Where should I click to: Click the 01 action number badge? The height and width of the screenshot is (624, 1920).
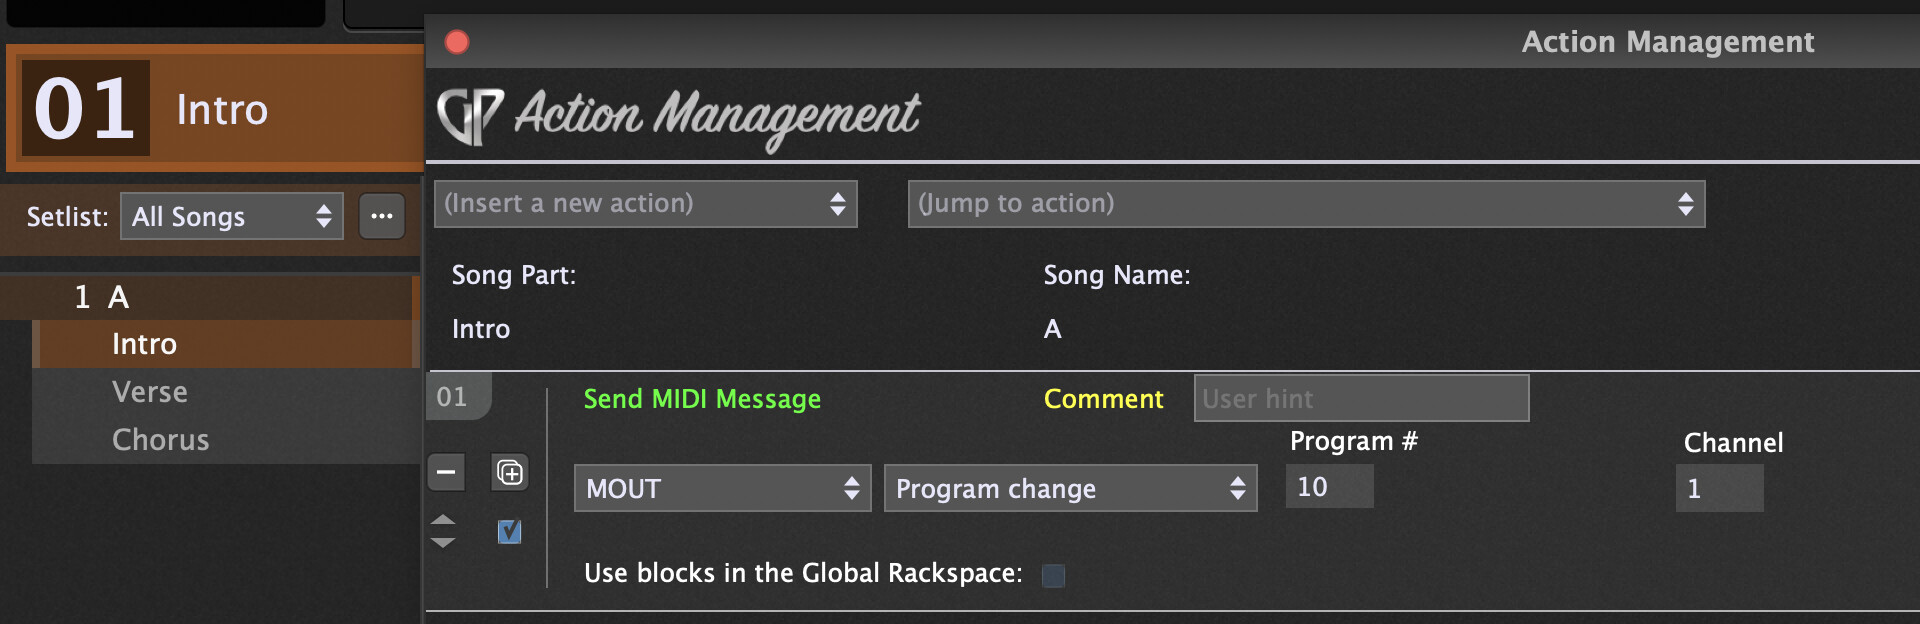(x=453, y=397)
